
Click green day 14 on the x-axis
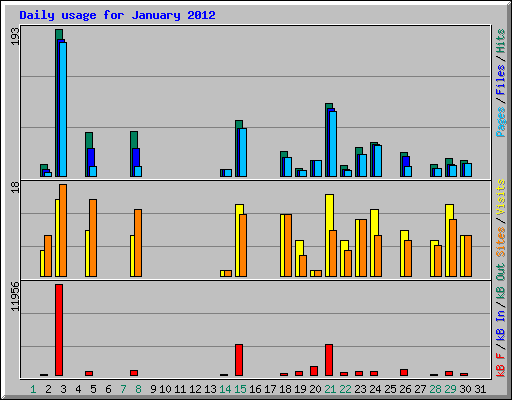click(225, 389)
